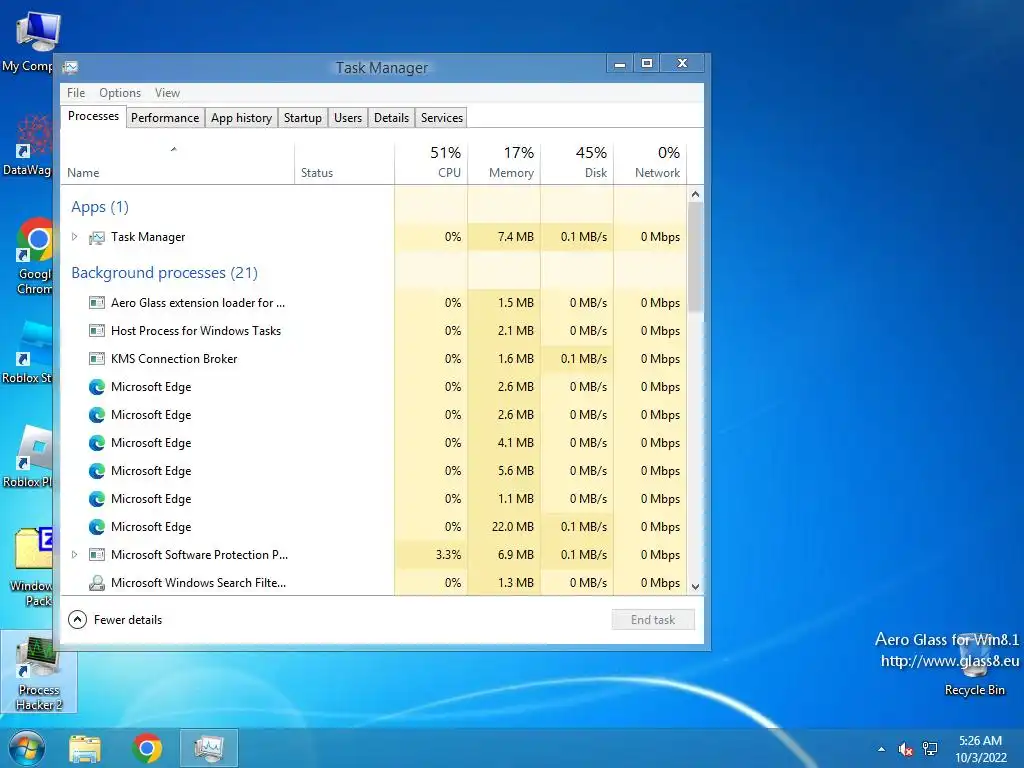Select the DataWag desktop shortcut
1024x768 pixels.
coord(27,146)
